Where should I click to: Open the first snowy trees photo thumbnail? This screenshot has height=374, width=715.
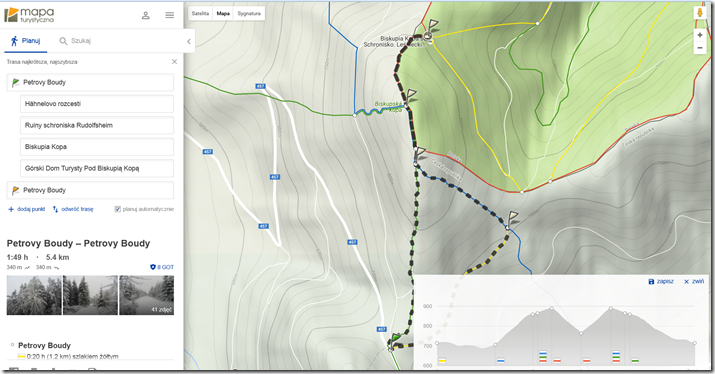pos(34,295)
